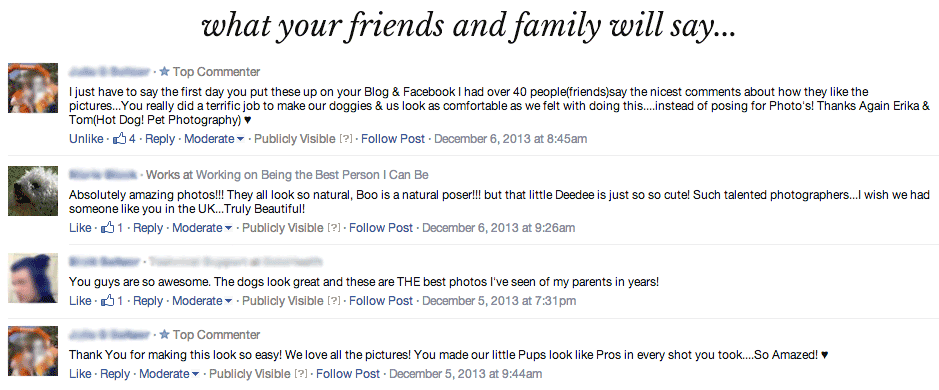Click Top Commenter star on first comment
Viewport: 939px width, 390px height.
pos(165,72)
